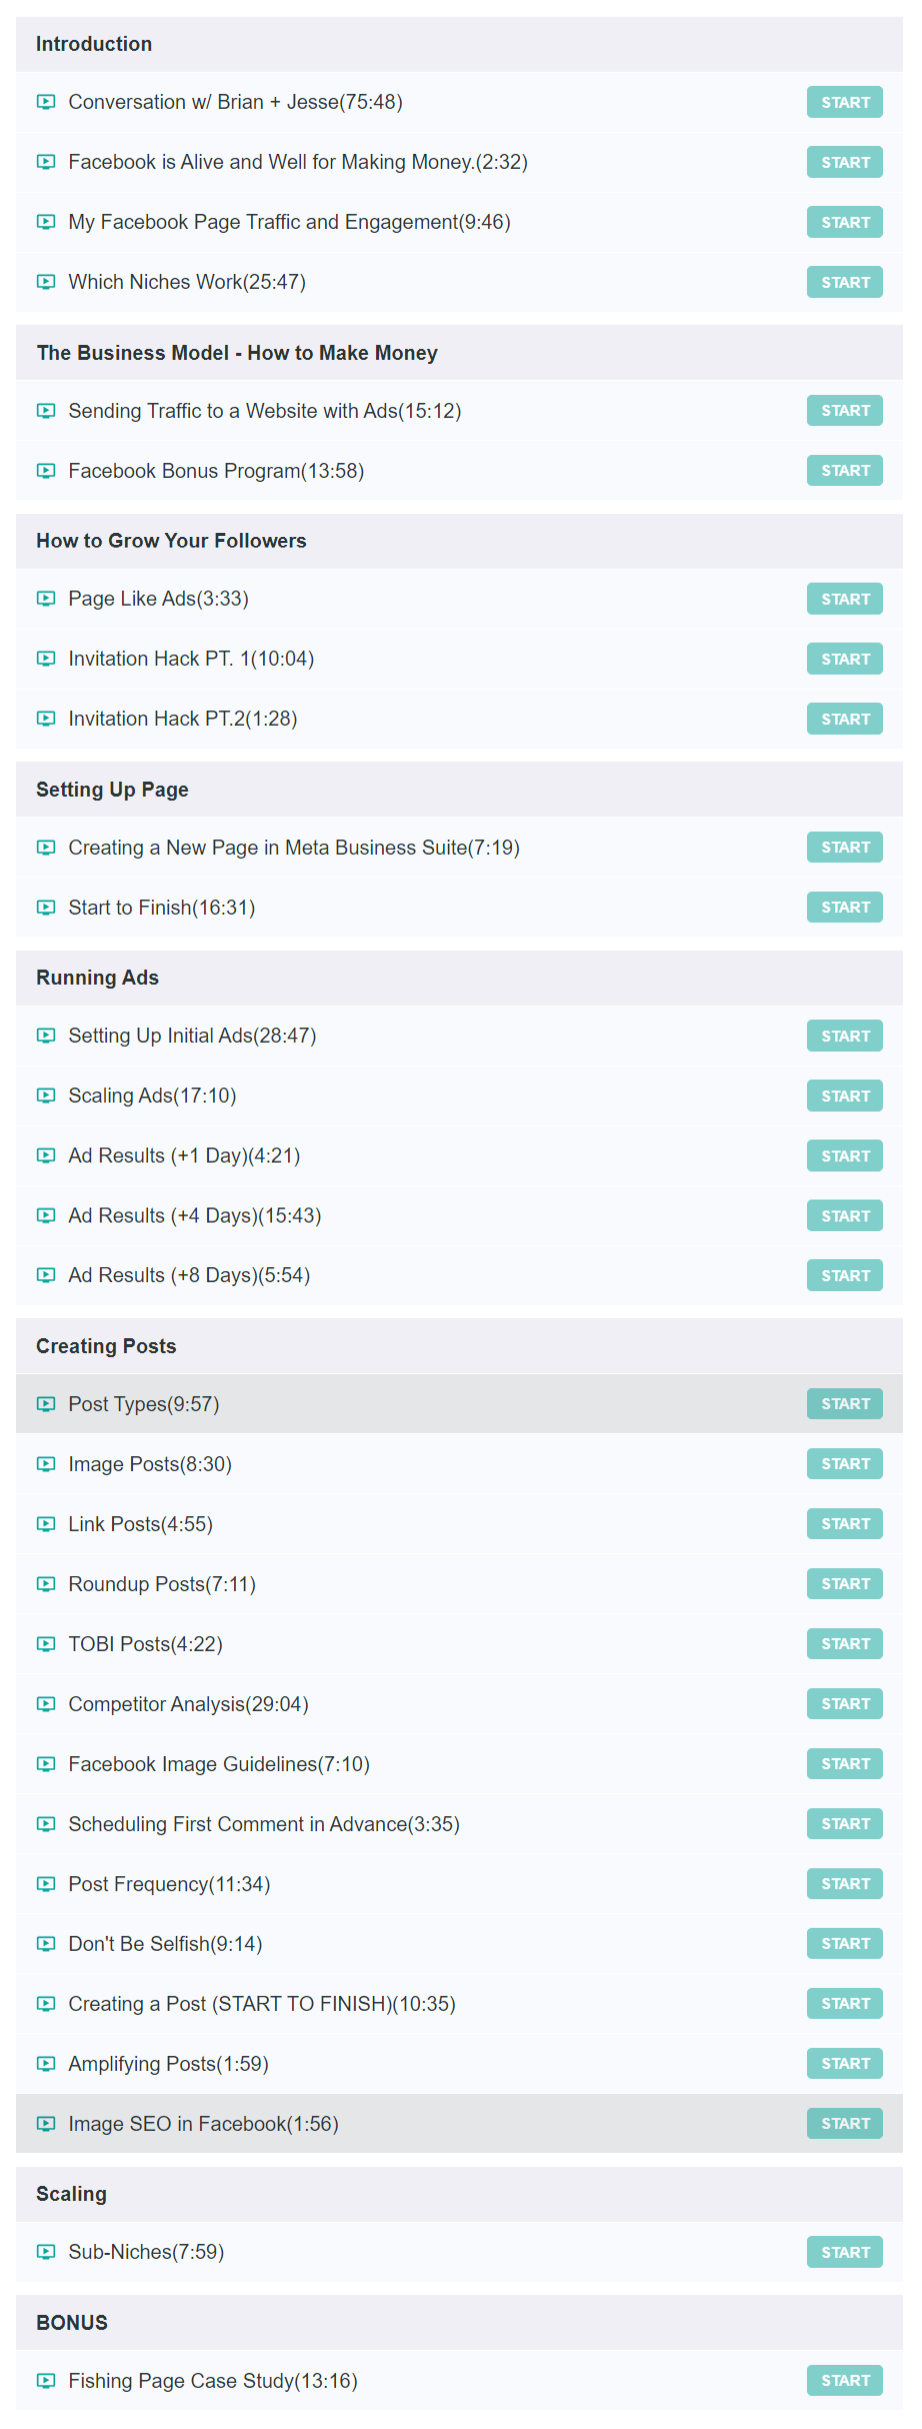Click video icon beside Start to Finish lesson
922x2429 pixels.
point(46,908)
